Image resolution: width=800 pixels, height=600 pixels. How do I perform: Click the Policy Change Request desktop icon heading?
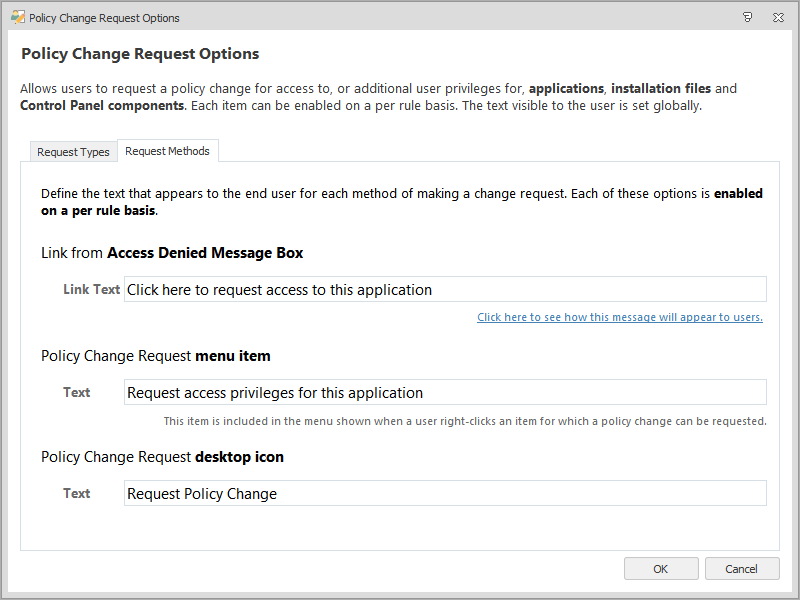click(162, 457)
